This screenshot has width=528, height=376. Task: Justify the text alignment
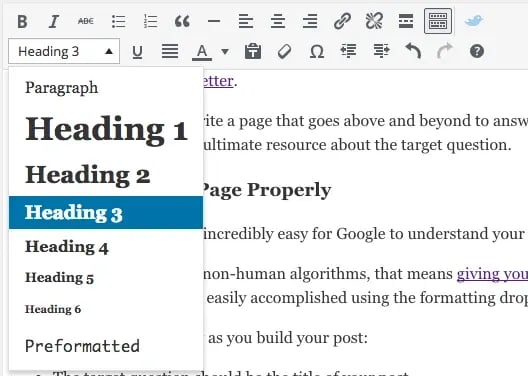click(x=170, y=52)
